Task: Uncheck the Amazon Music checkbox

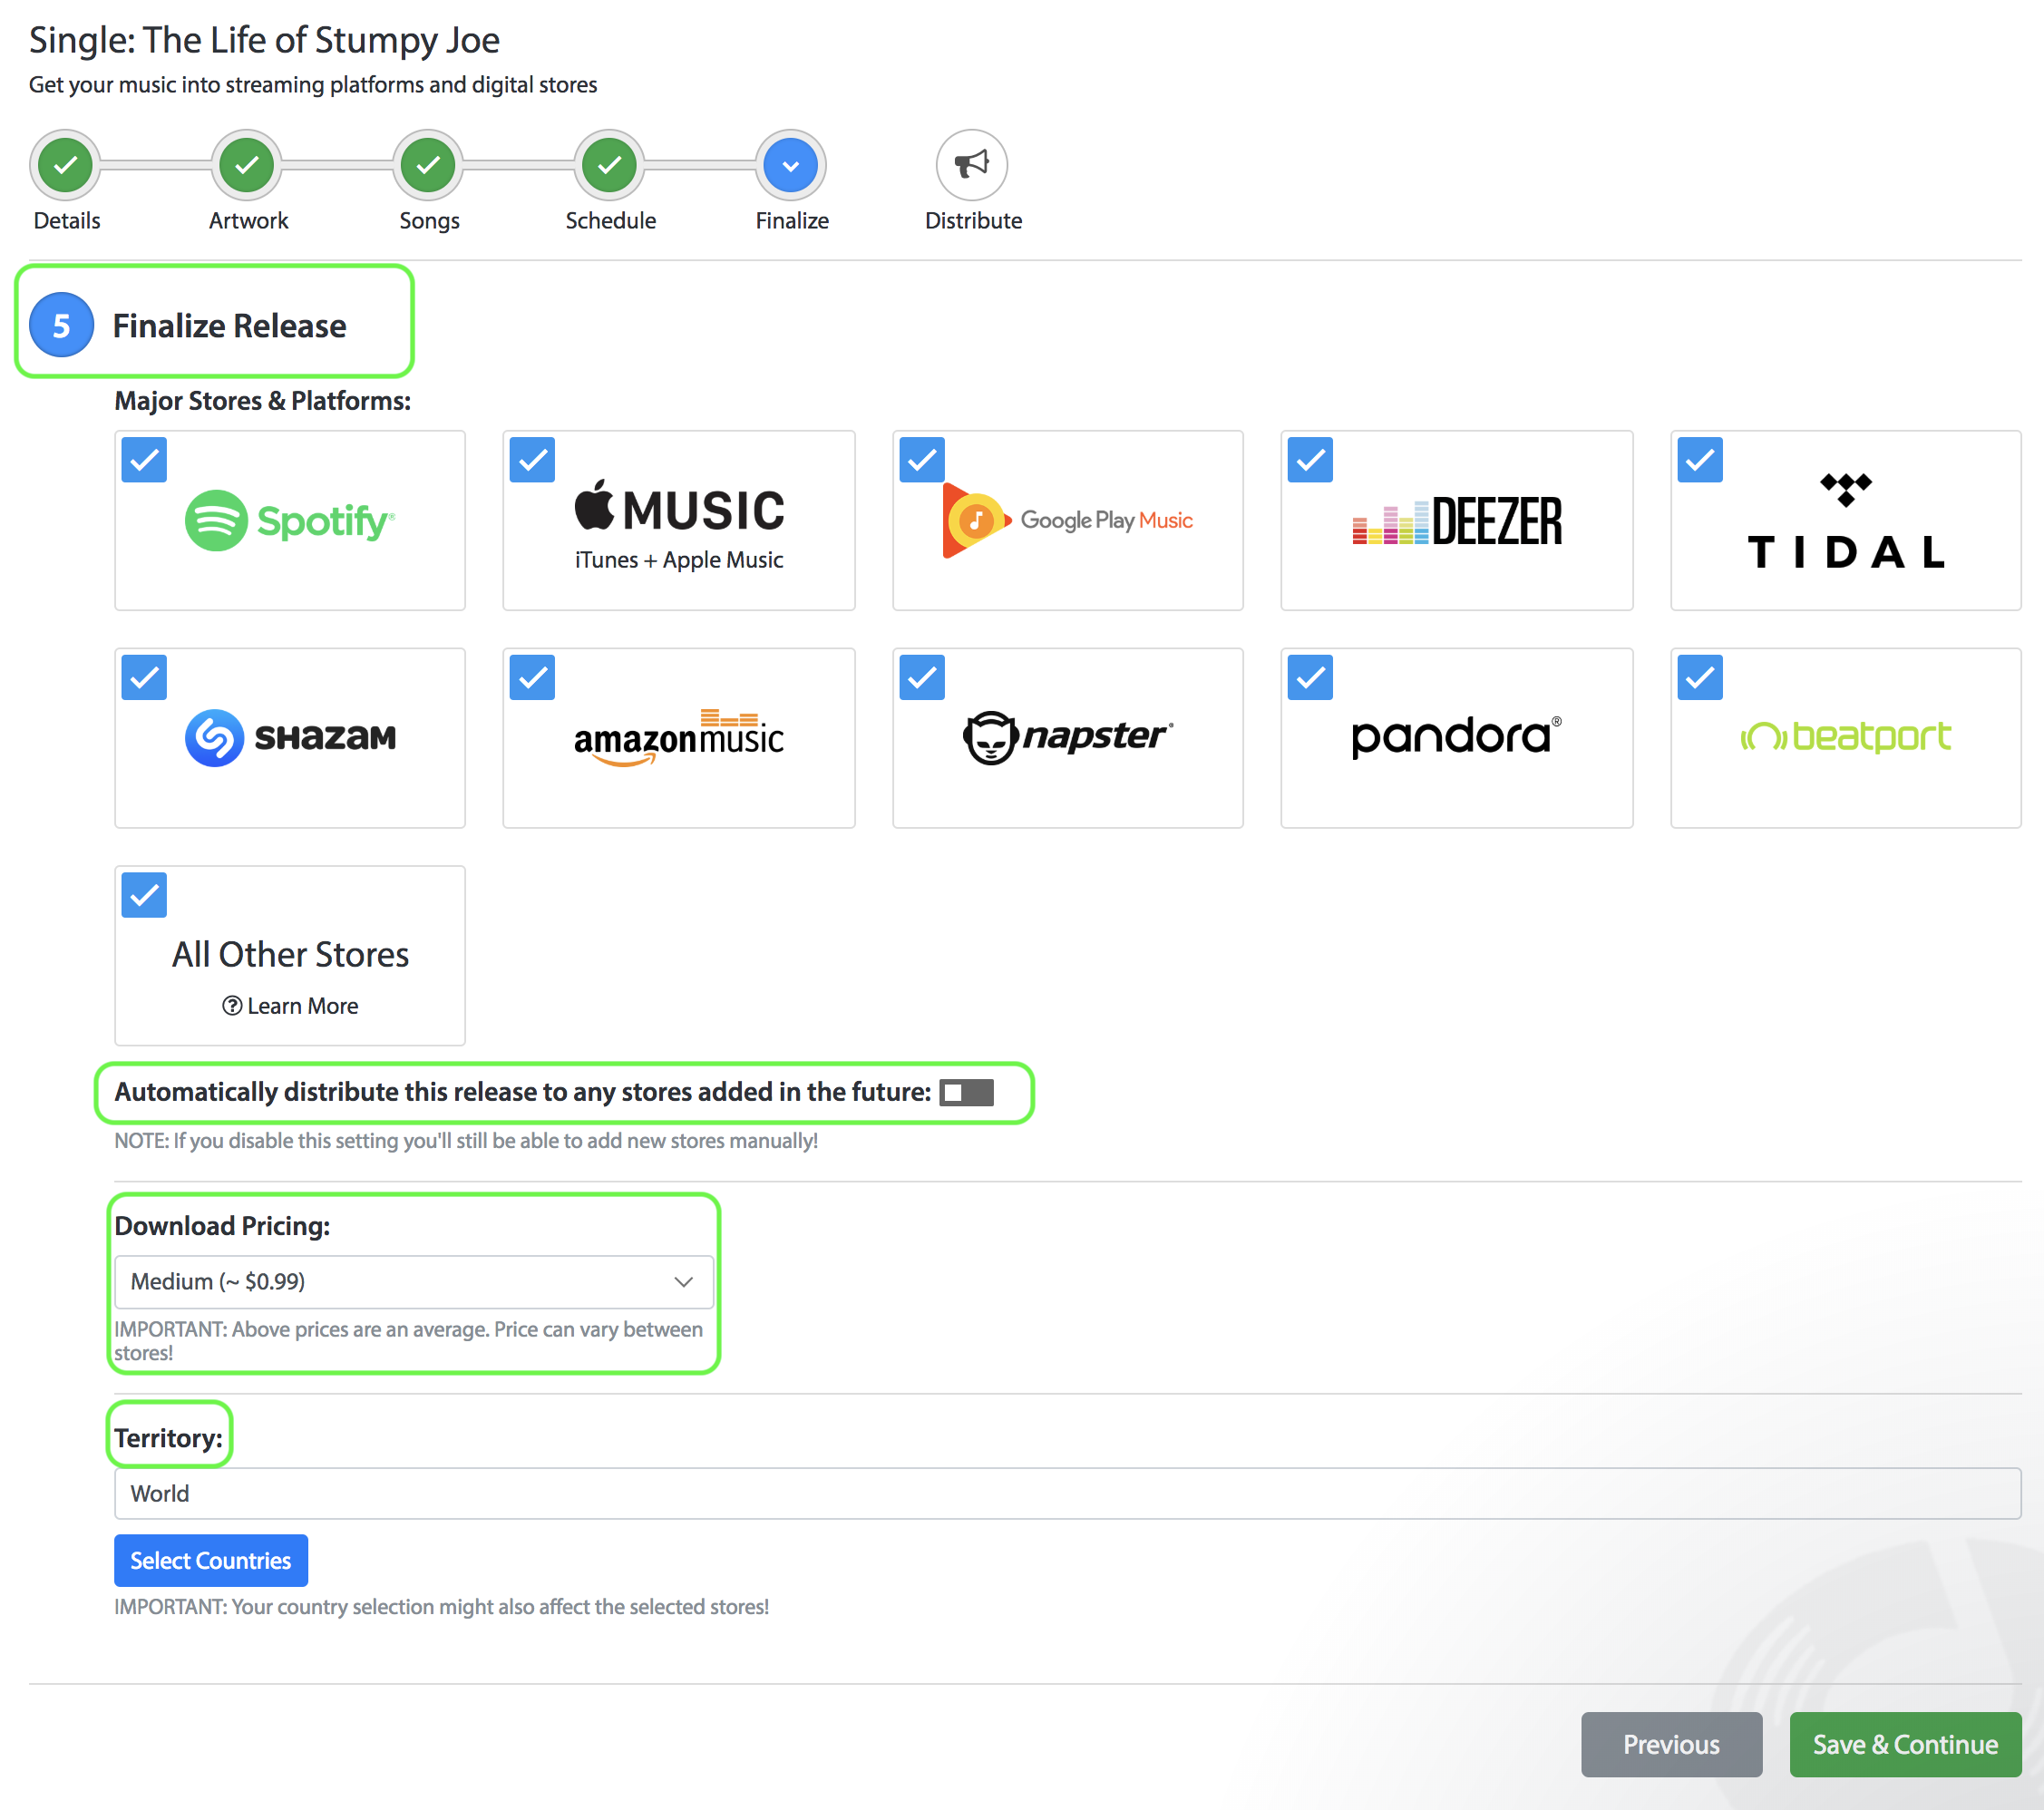Action: (532, 678)
